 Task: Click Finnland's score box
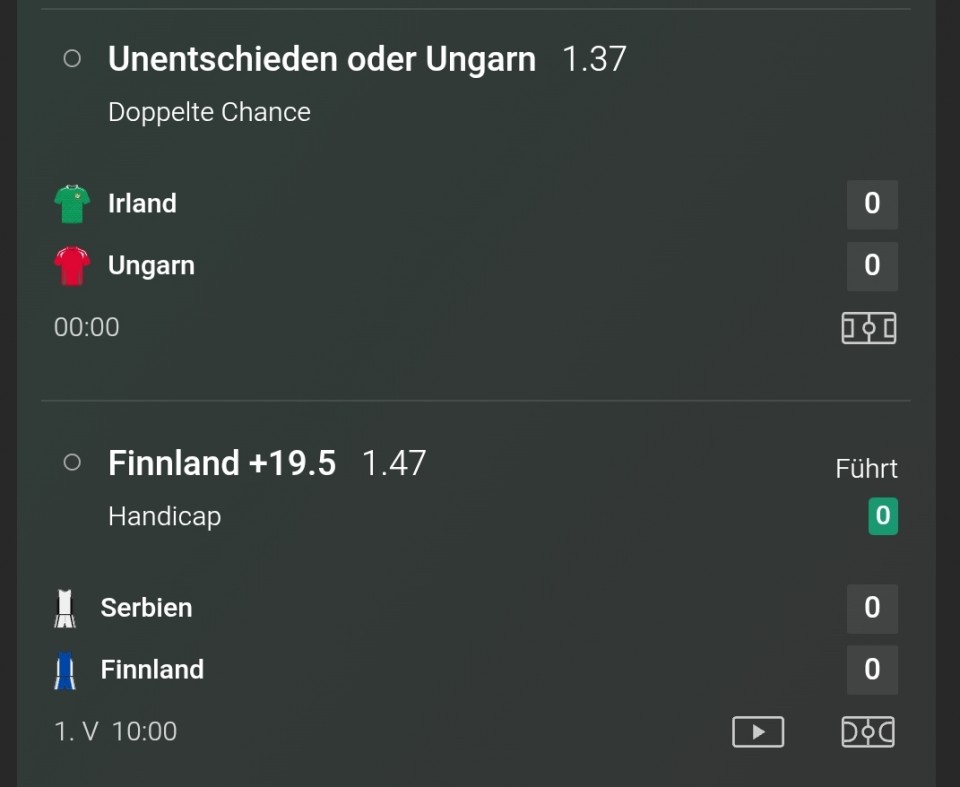coord(872,669)
